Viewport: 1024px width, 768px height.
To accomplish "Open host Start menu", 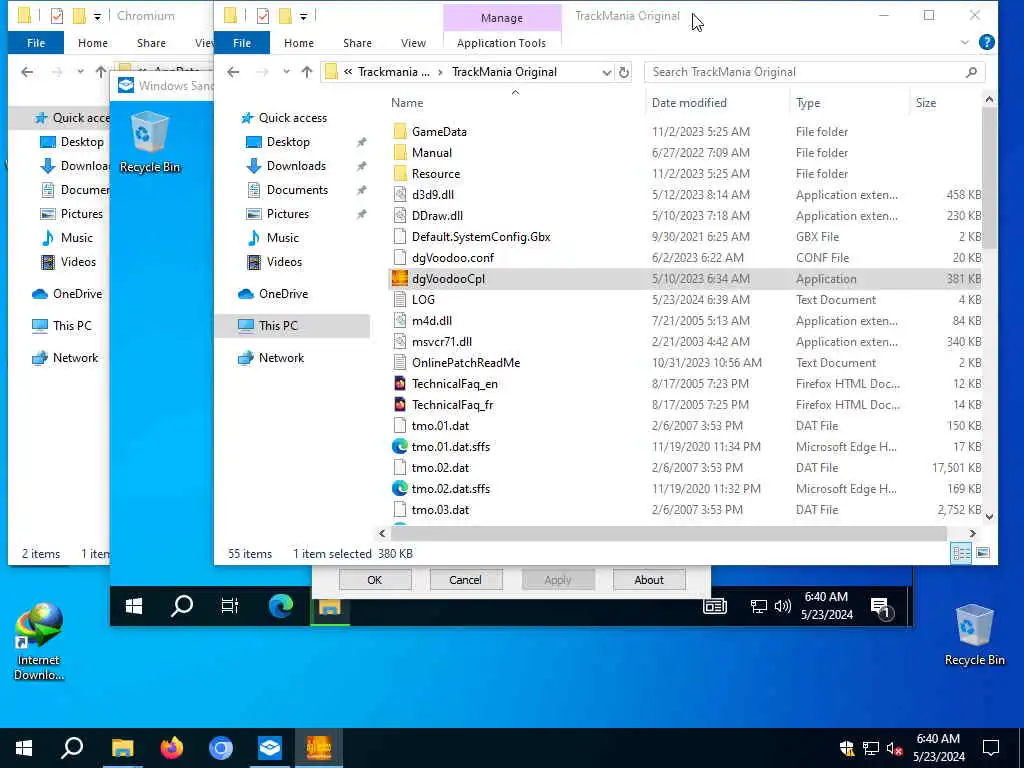I will click(x=24, y=747).
